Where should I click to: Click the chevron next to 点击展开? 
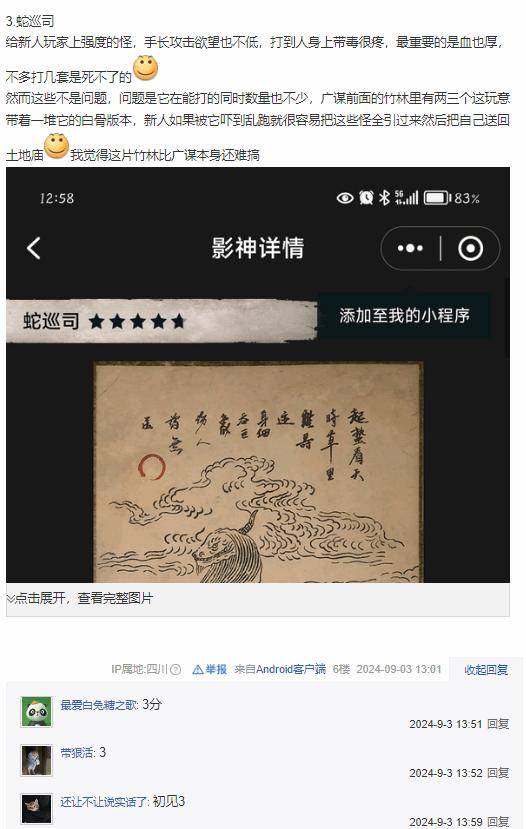(10, 598)
